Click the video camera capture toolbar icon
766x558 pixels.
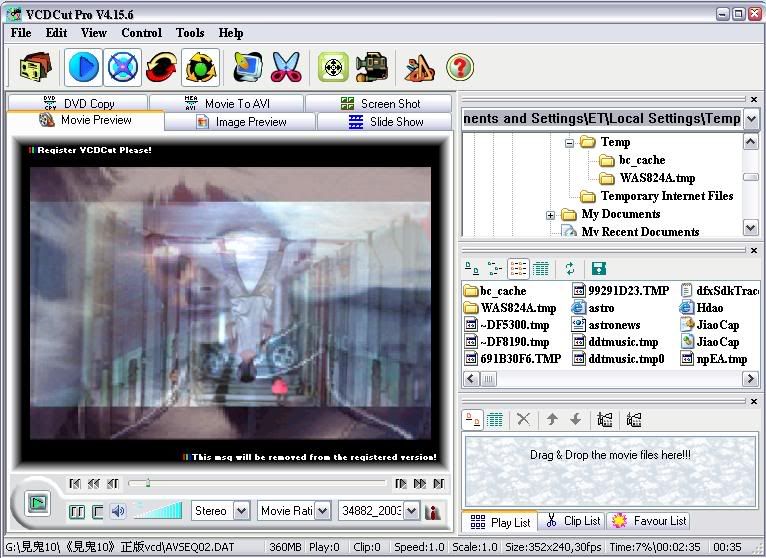coord(372,67)
